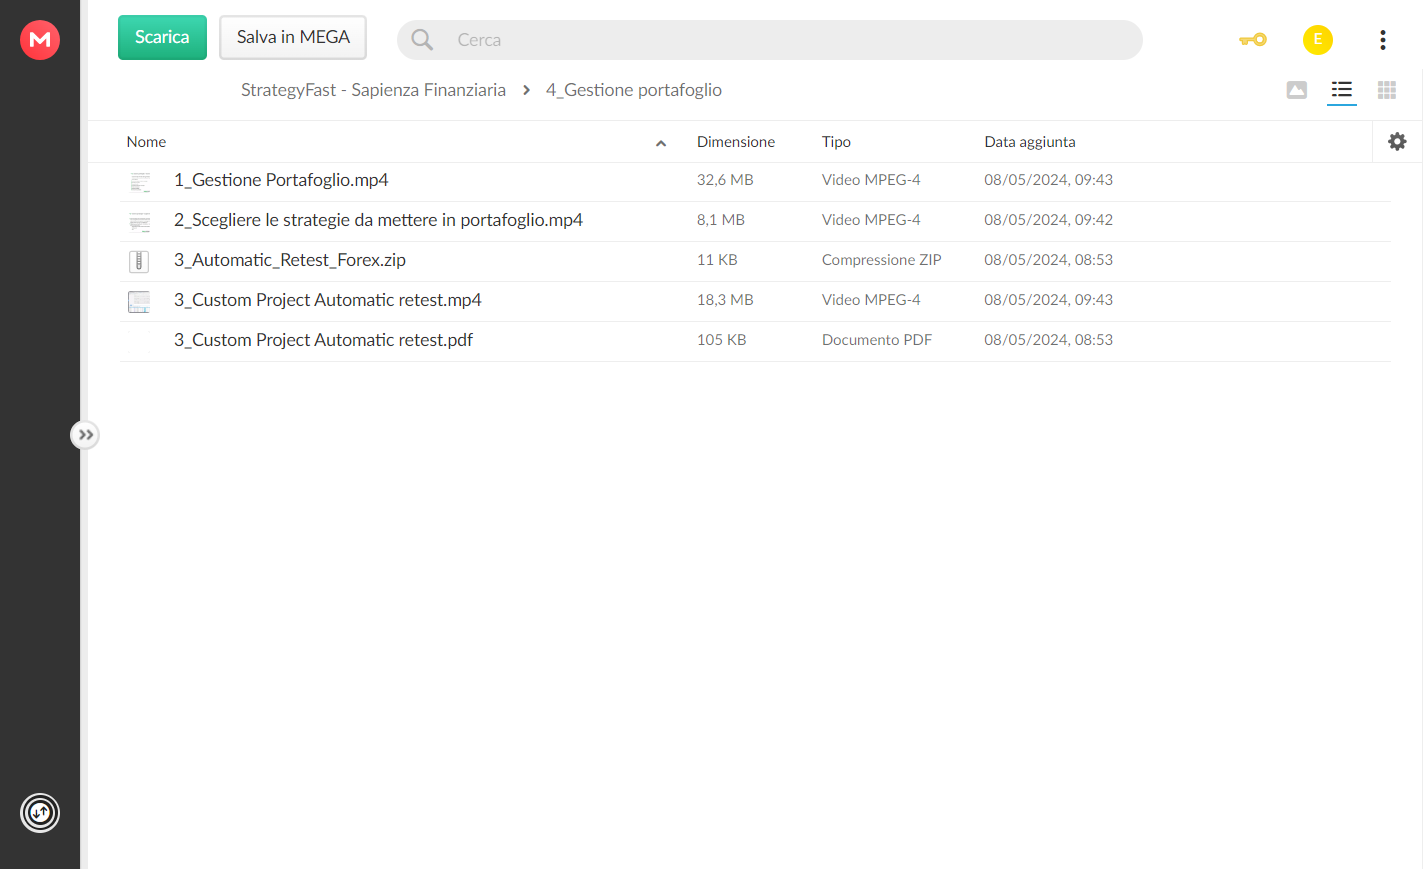Viewport: 1423px width, 869px height.
Task: Click the yellow key icon
Action: 1253,40
